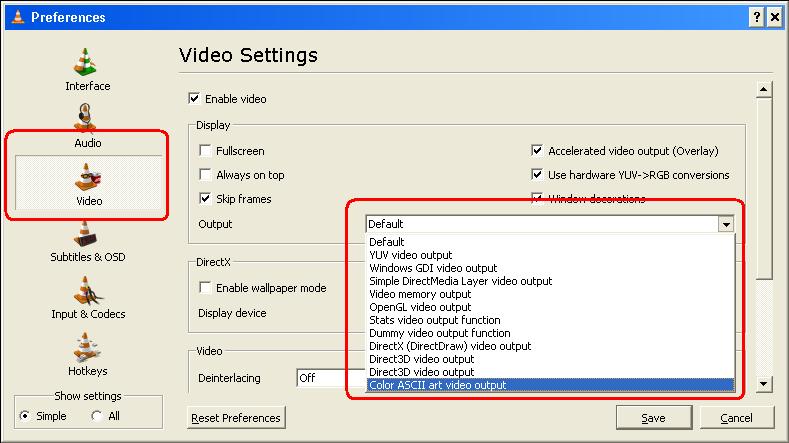
Task: Click the vertical scrollbar thumb
Action: pos(763,188)
